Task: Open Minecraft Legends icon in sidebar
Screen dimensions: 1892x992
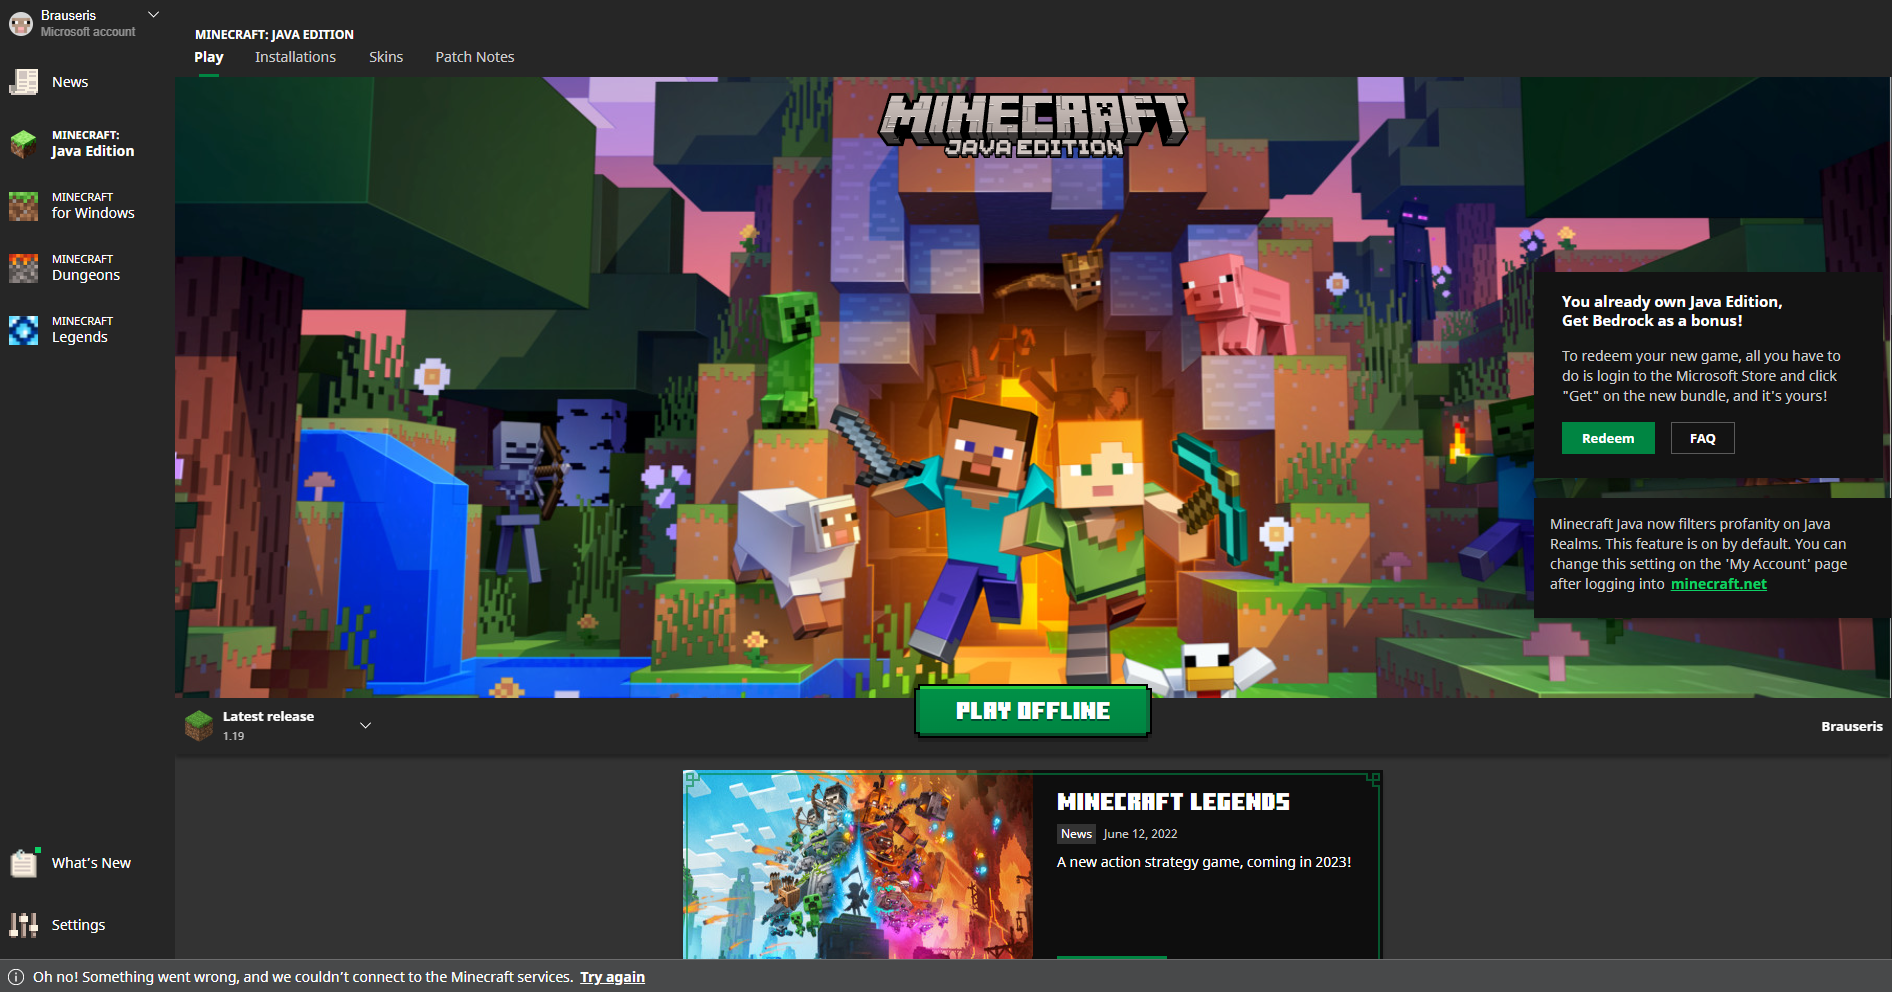Action: click(x=23, y=330)
